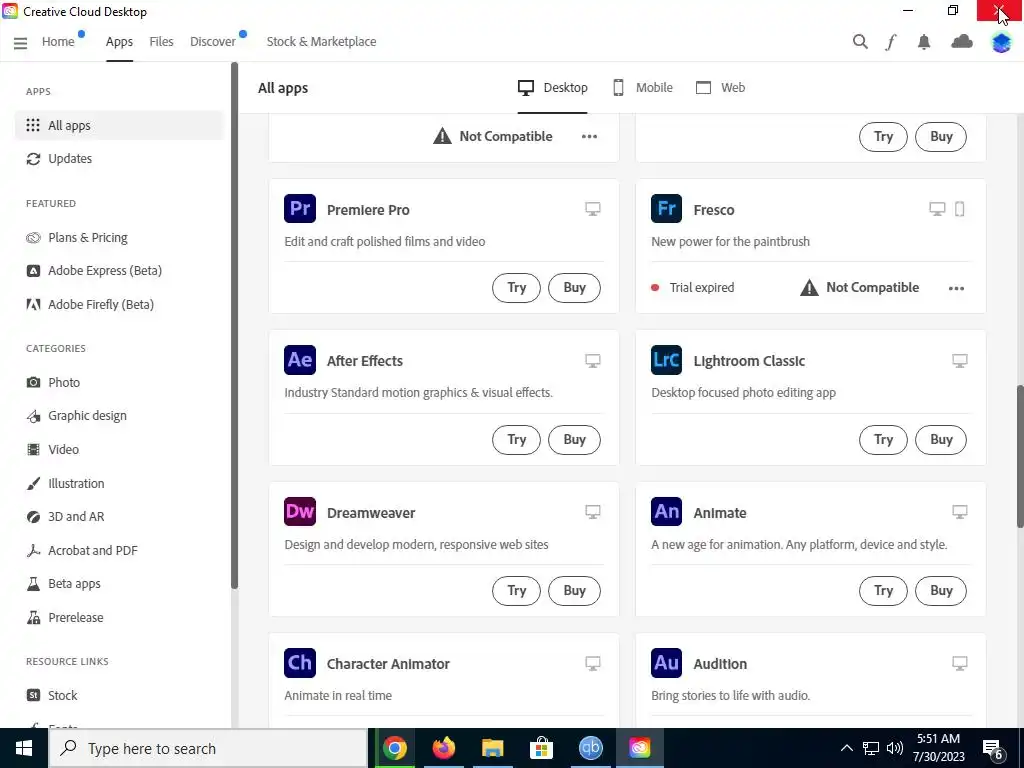
Task: Click the Lightroom Classic app icon
Action: point(666,360)
